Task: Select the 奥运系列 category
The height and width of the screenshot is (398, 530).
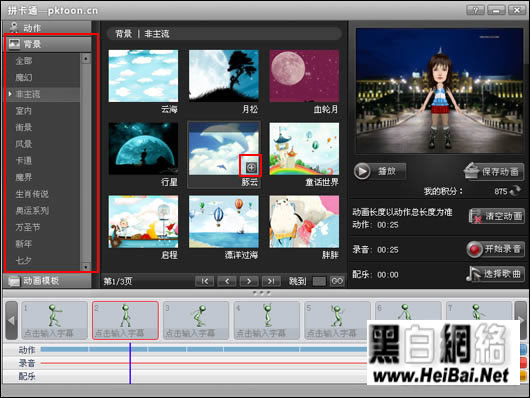Action: pos(32,211)
